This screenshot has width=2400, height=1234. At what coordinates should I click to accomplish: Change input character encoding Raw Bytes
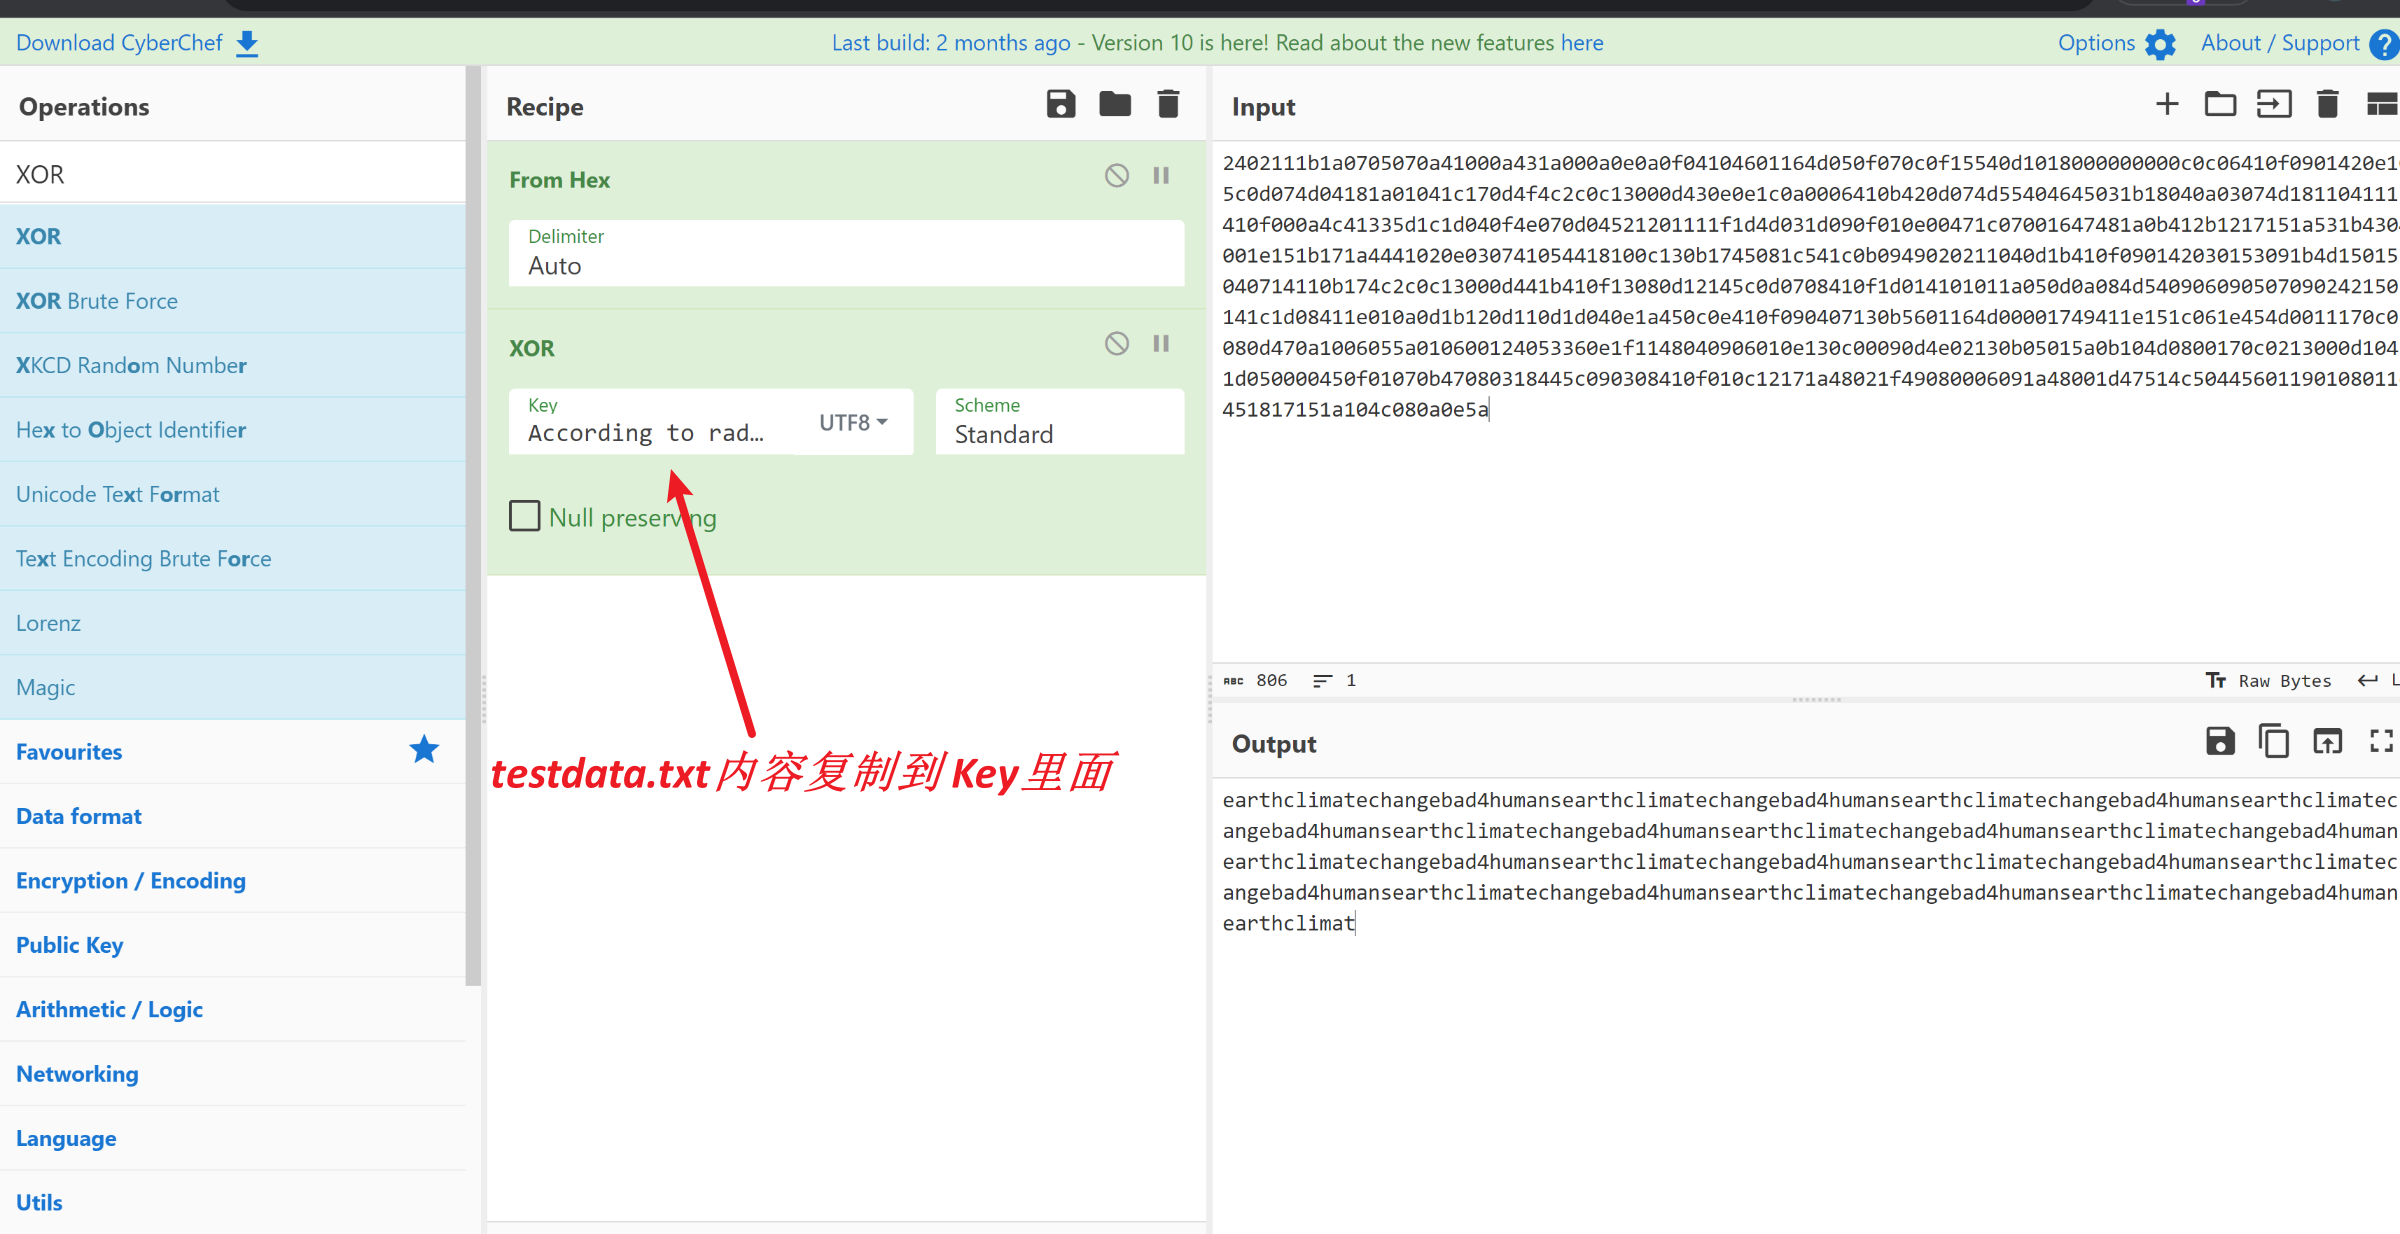2269,680
